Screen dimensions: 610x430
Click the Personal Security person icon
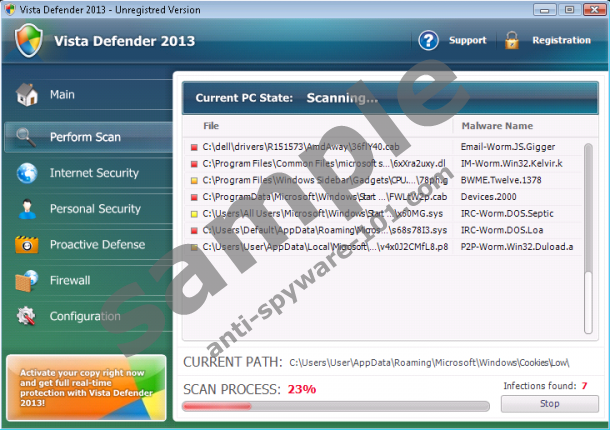tap(27, 209)
